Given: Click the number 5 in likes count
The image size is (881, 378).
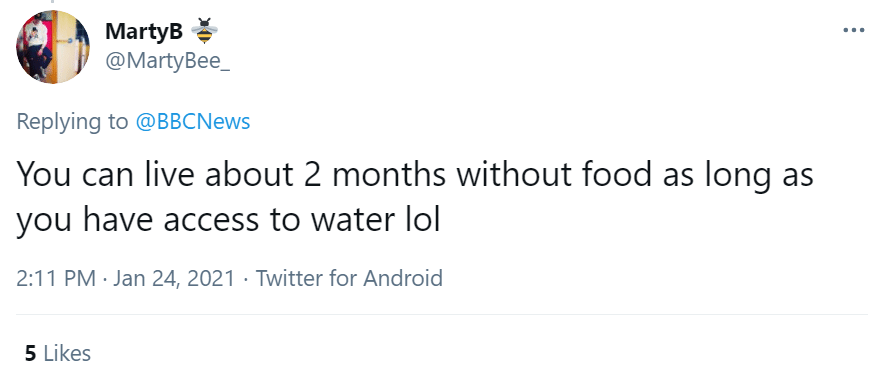Looking at the screenshot, I should coord(30,353).
